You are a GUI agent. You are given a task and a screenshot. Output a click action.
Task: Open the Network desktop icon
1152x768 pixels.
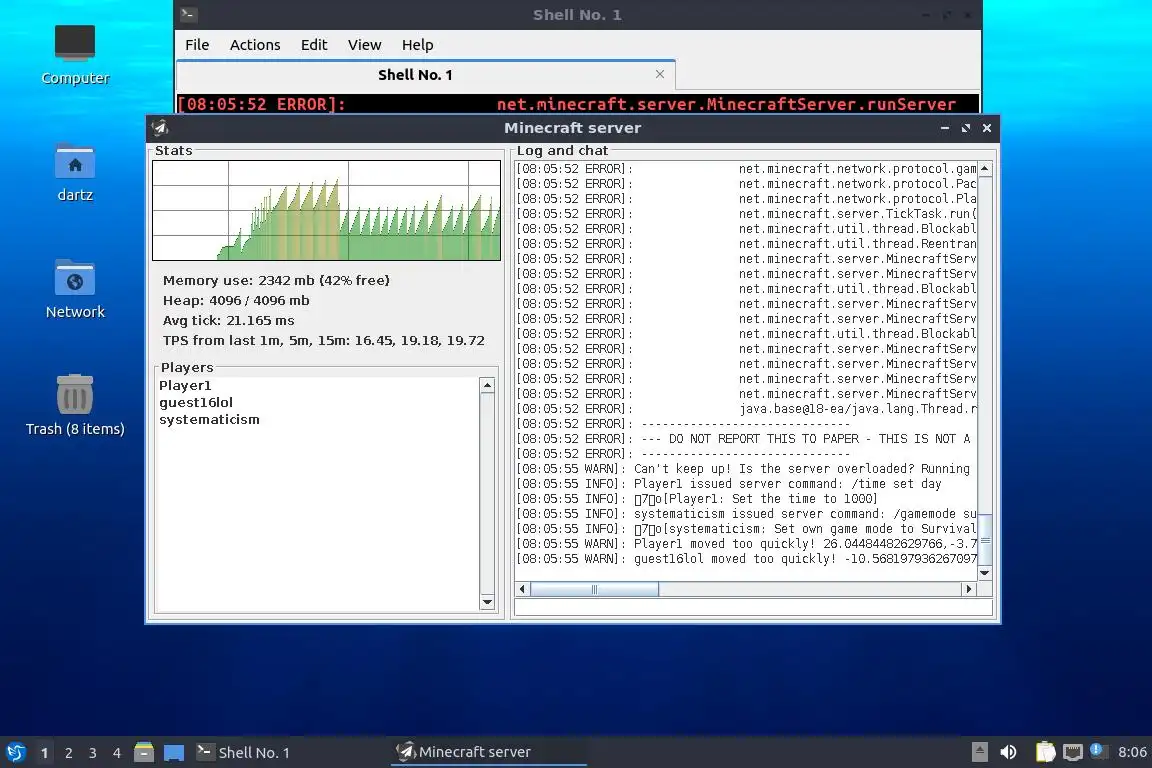point(75,289)
